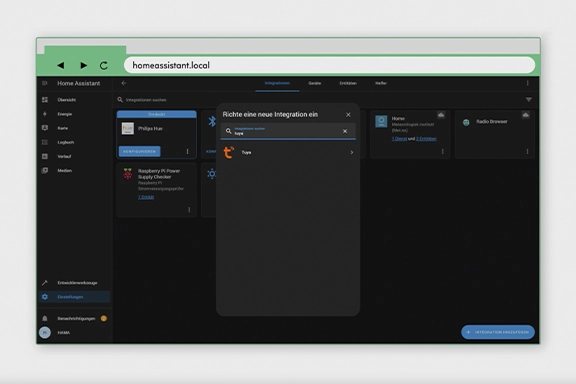The height and width of the screenshot is (384, 576).
Task: Open Raspberry Pi Power Supply Checker options menu
Action: pos(189,209)
